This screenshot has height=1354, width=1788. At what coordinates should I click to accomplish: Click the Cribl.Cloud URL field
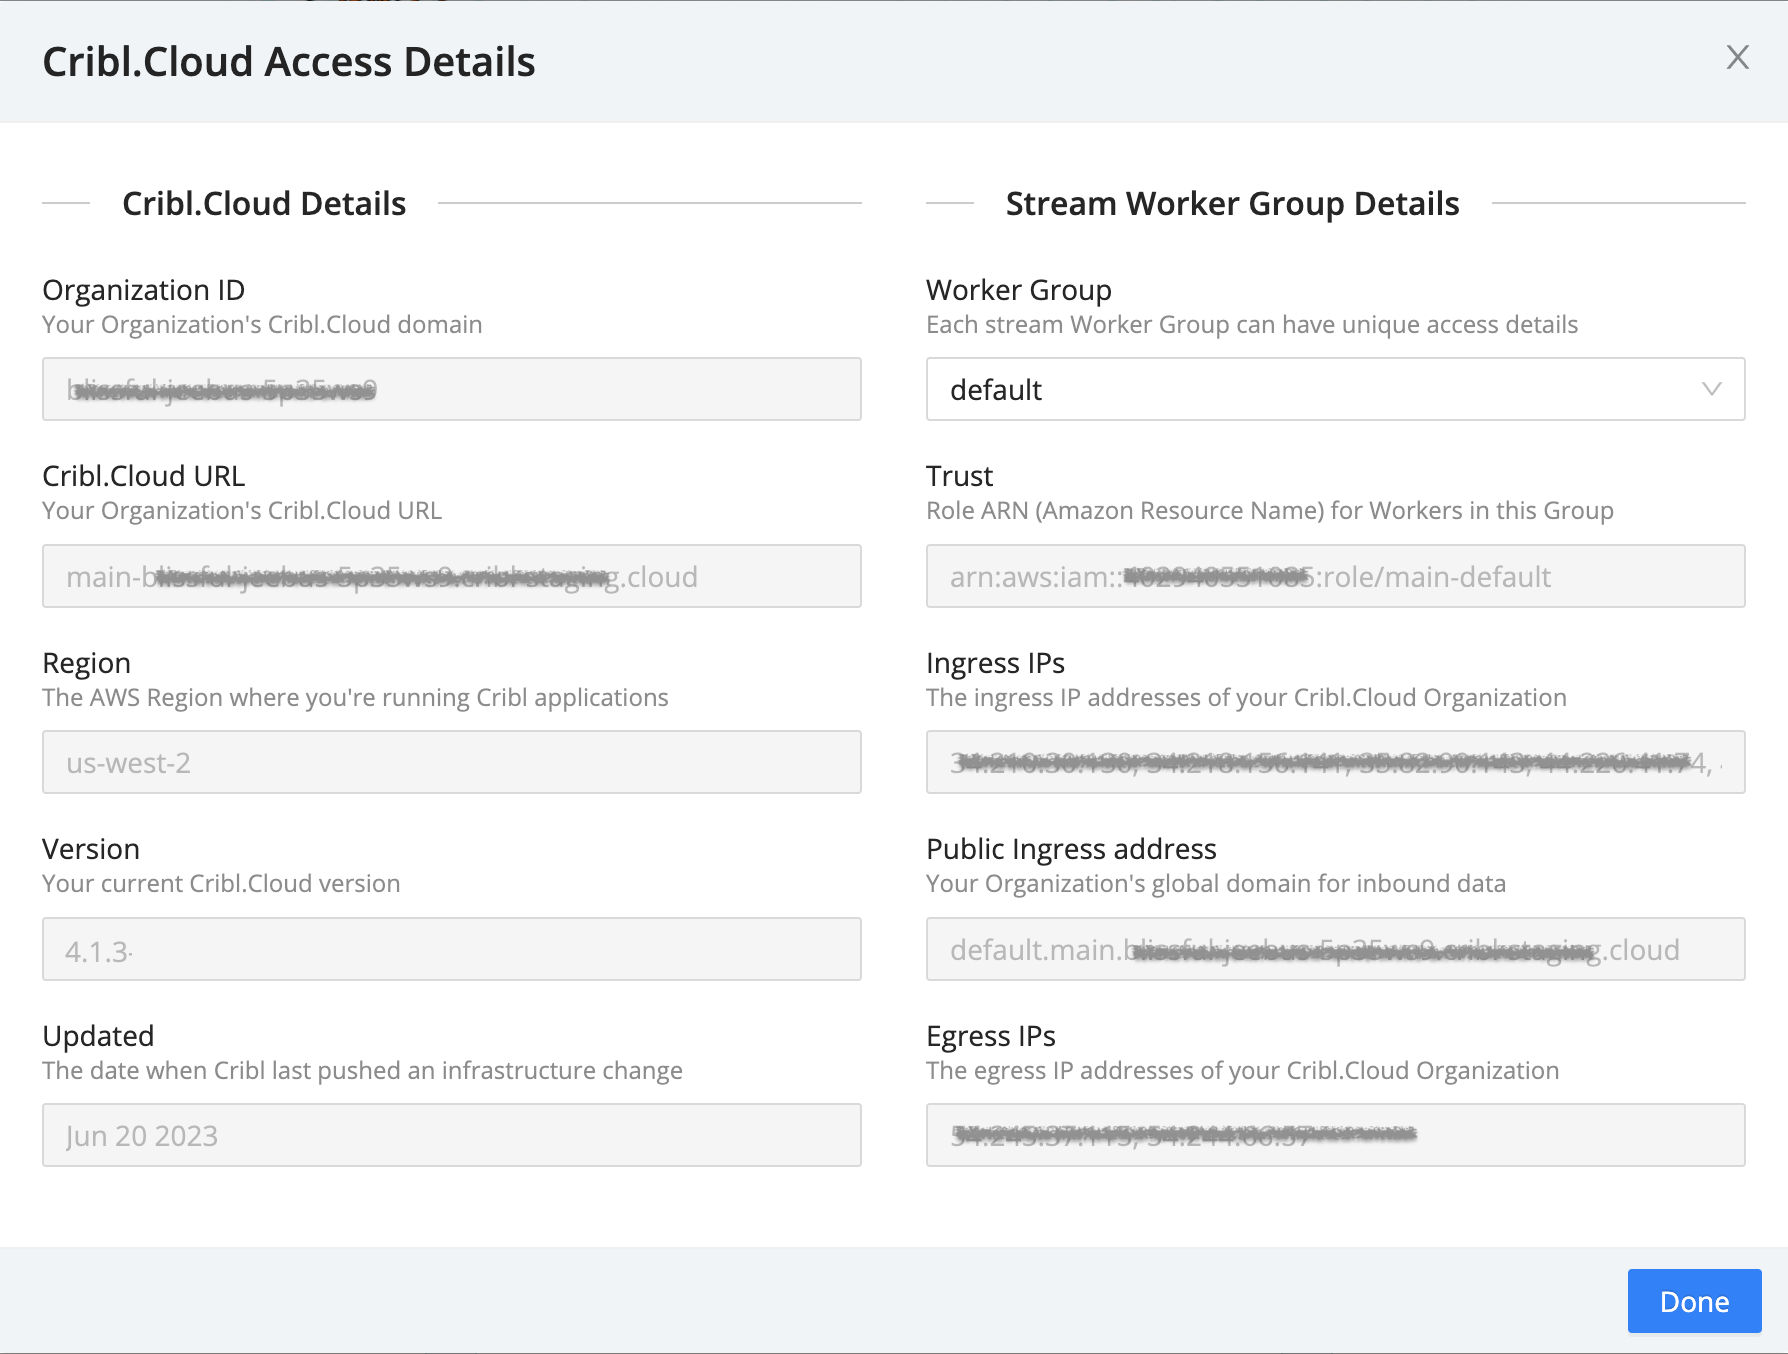coord(452,576)
